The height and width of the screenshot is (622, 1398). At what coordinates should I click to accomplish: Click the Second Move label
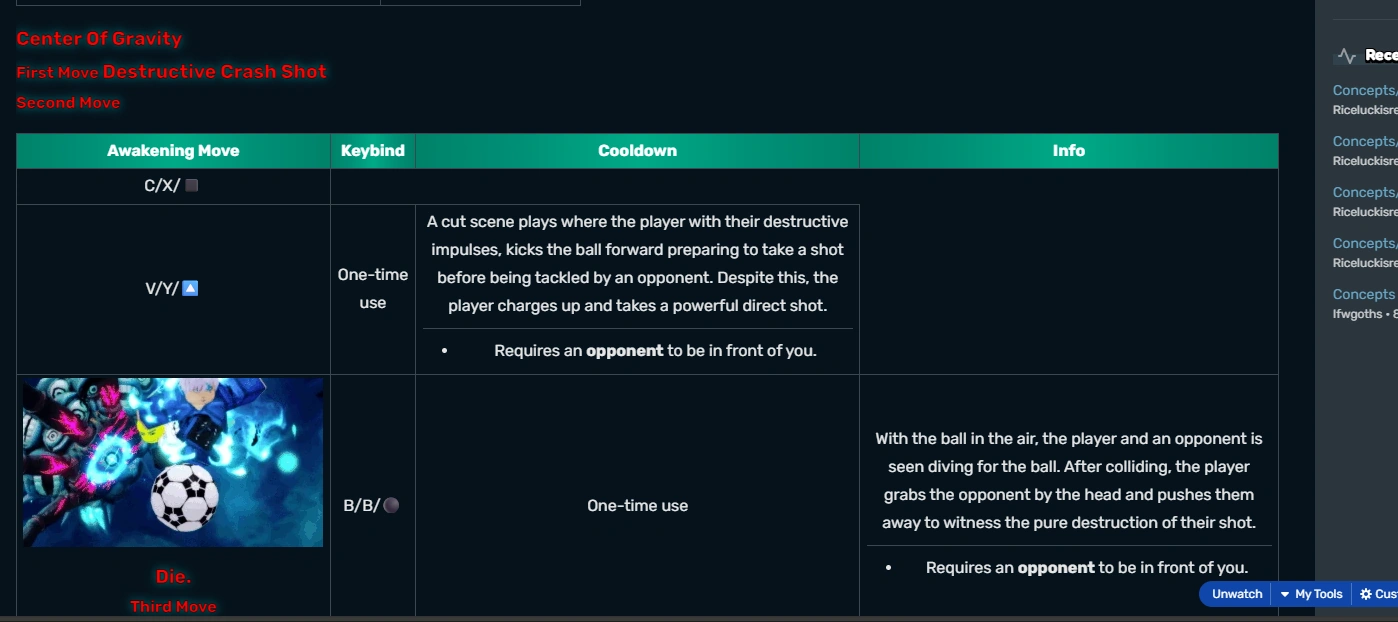coord(68,103)
